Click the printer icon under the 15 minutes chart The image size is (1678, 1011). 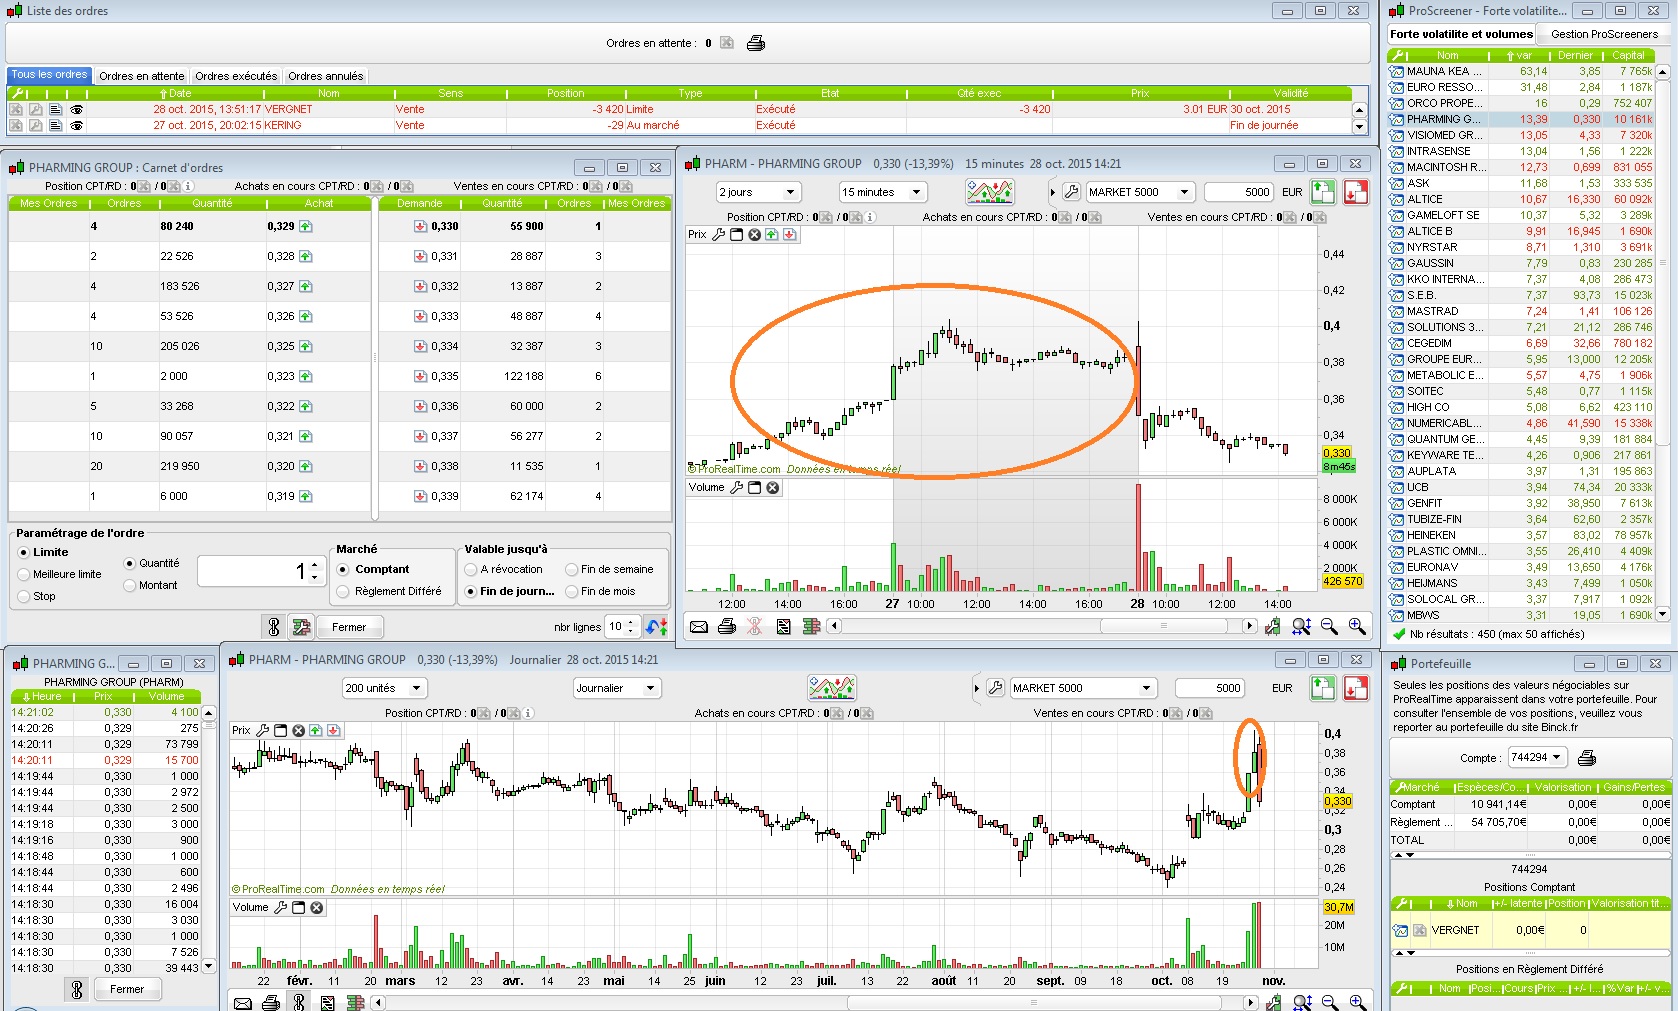pos(727,626)
